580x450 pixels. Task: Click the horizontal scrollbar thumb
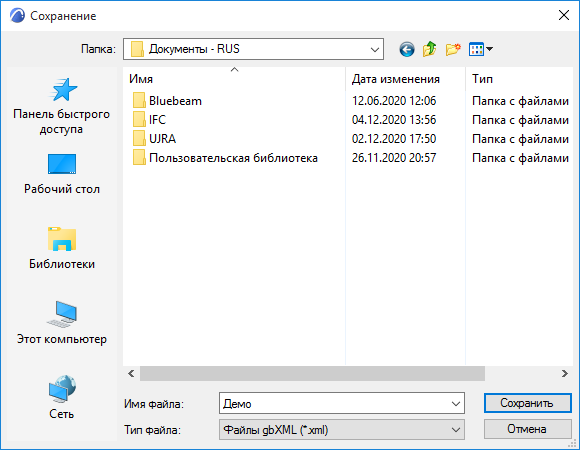pos(312,373)
